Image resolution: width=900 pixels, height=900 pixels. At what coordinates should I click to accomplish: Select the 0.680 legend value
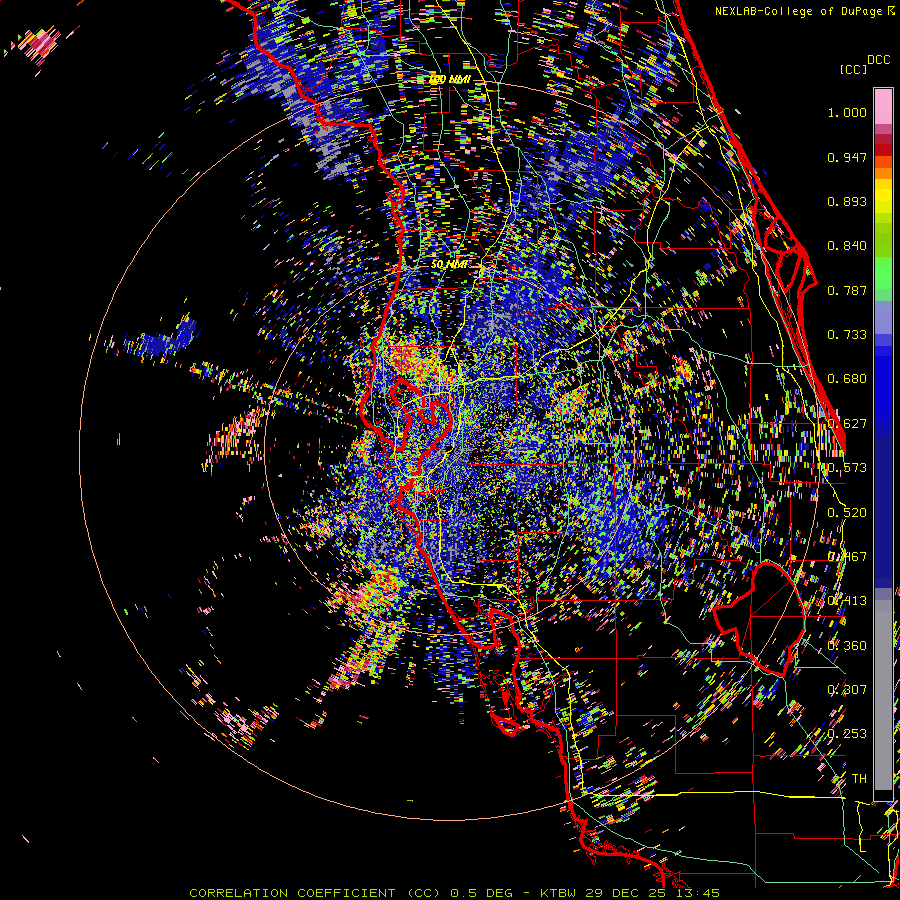[847, 379]
